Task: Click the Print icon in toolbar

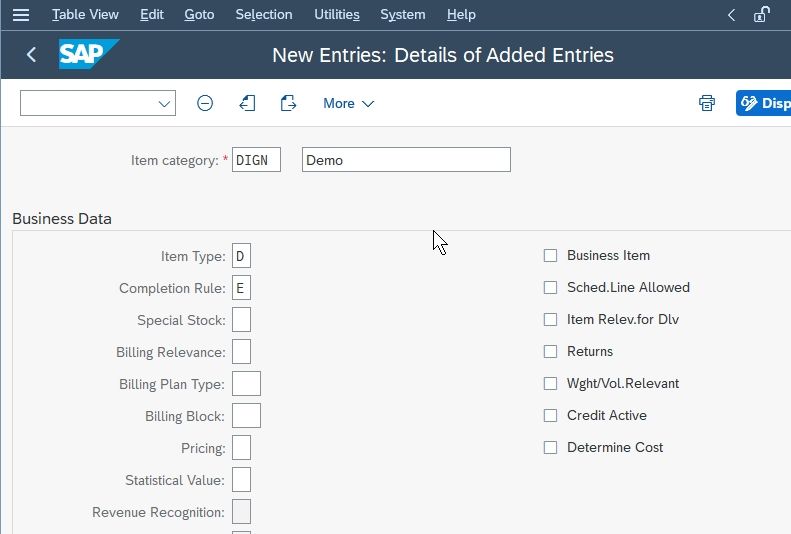Action: [x=707, y=103]
